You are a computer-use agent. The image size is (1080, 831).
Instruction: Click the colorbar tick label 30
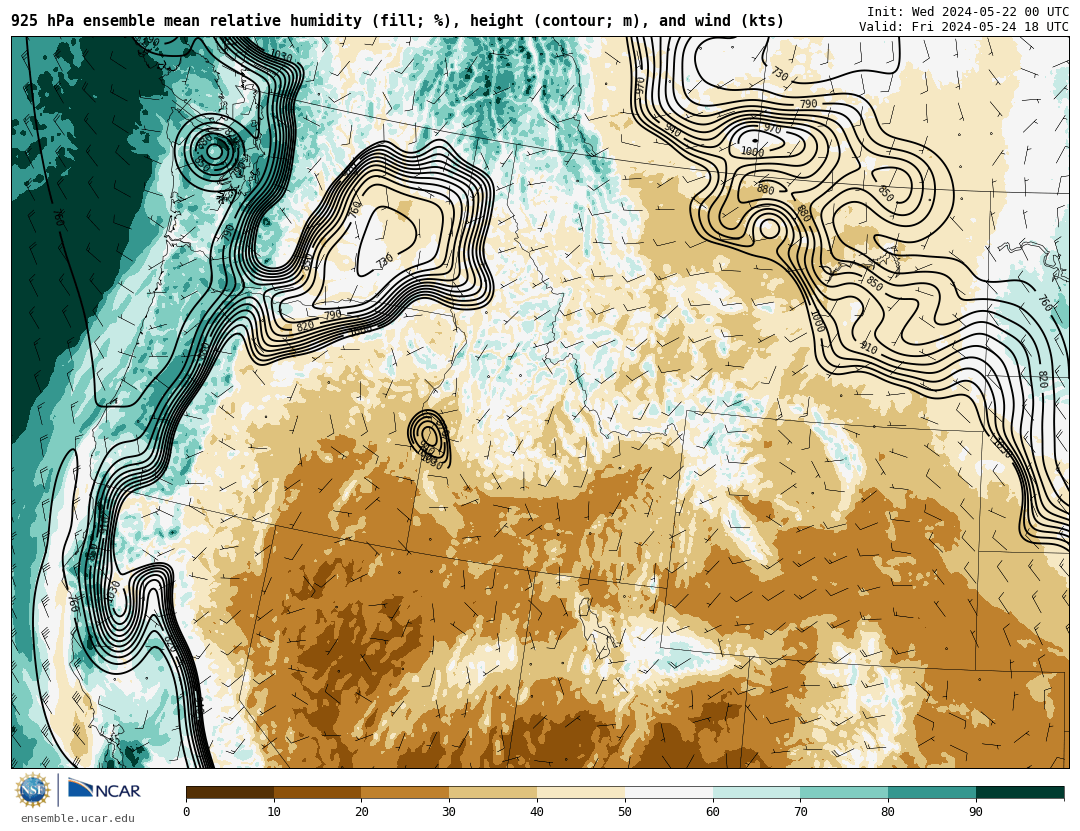pos(449,812)
